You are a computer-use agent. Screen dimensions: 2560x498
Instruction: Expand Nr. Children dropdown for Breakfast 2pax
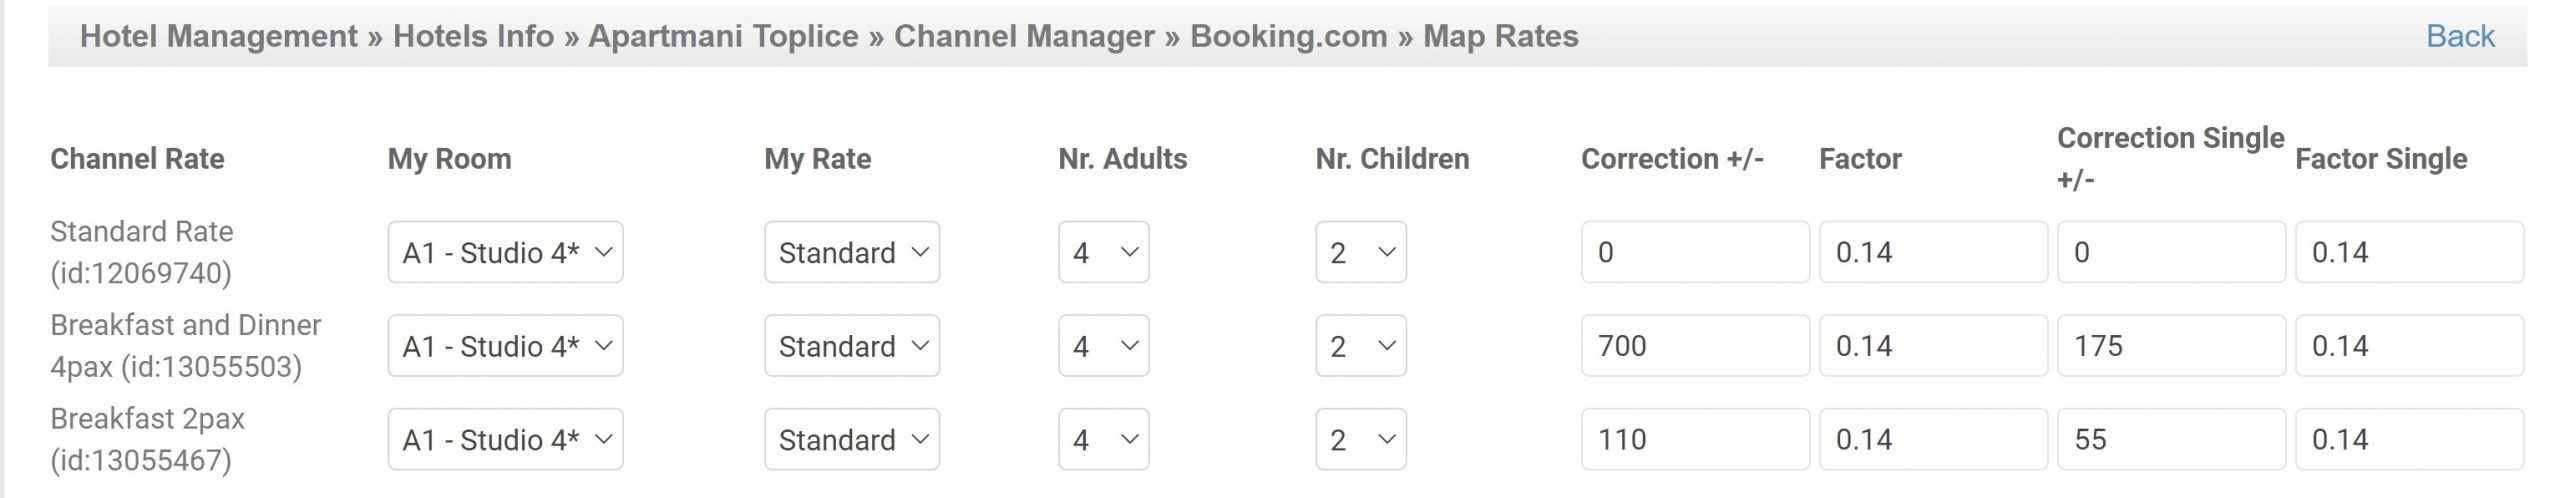tap(1360, 439)
